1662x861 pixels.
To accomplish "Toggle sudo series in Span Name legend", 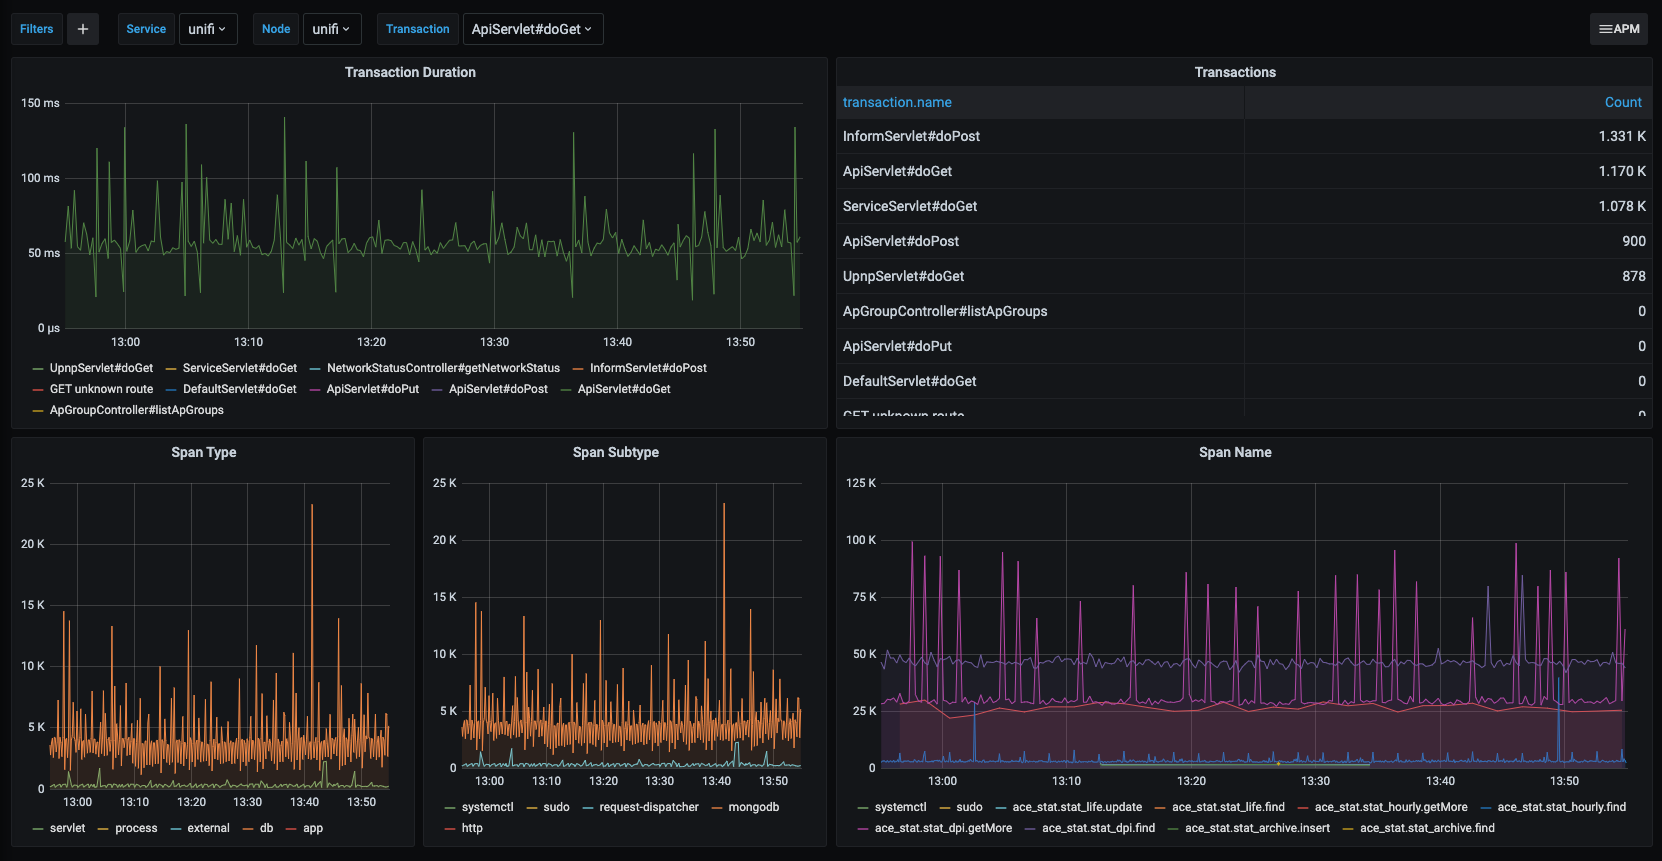I will (970, 807).
